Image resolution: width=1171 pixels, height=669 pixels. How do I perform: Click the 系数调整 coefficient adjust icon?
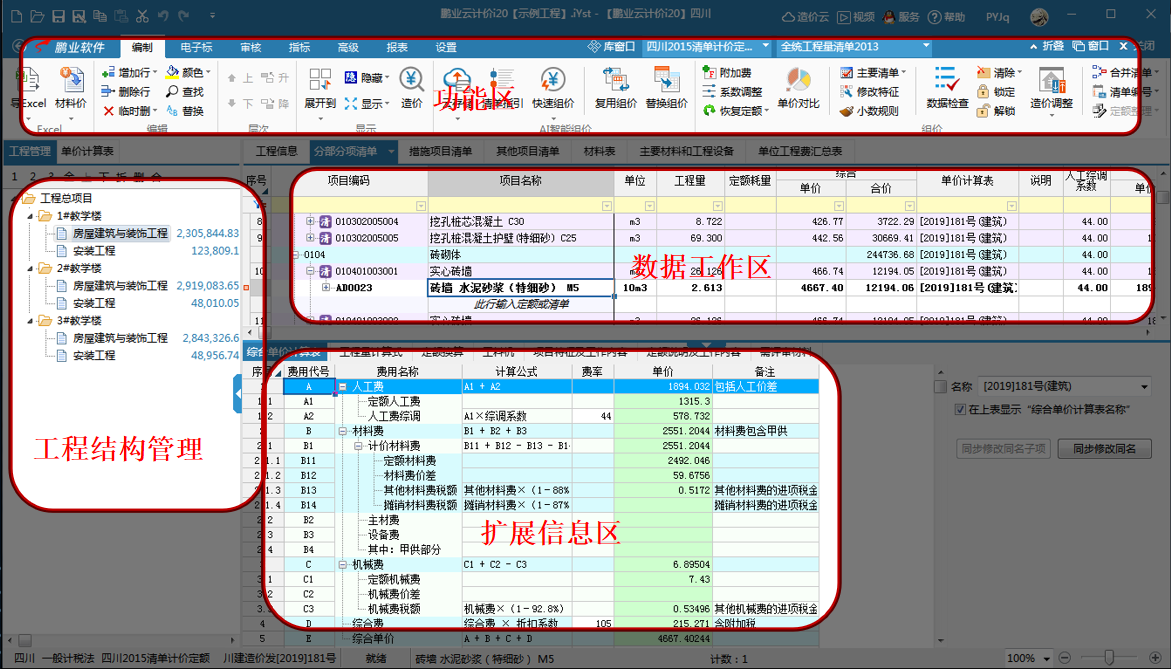709,91
